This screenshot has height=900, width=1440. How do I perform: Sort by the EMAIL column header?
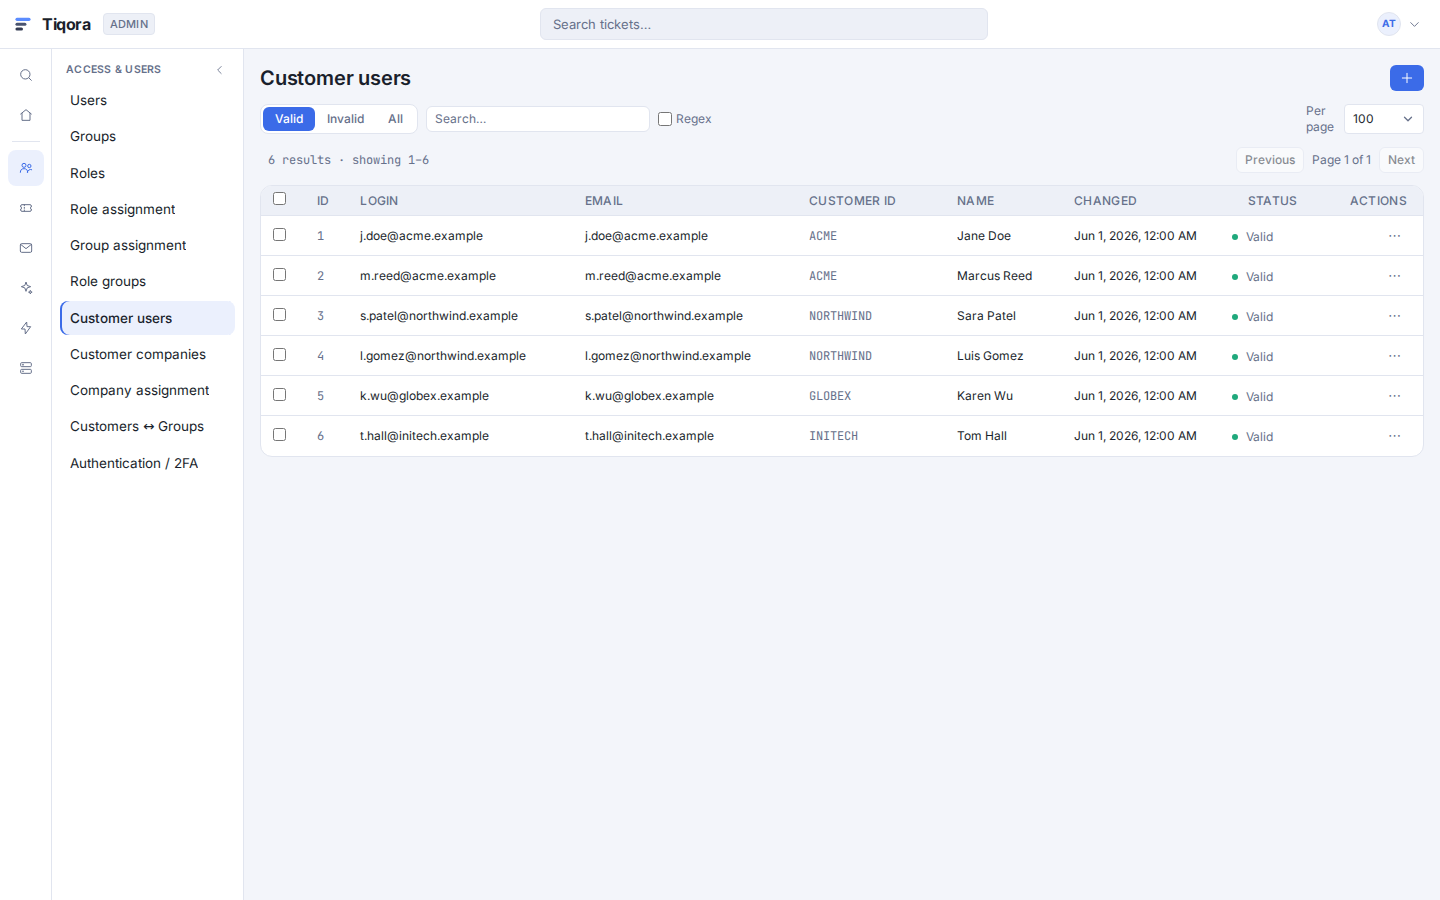point(604,201)
